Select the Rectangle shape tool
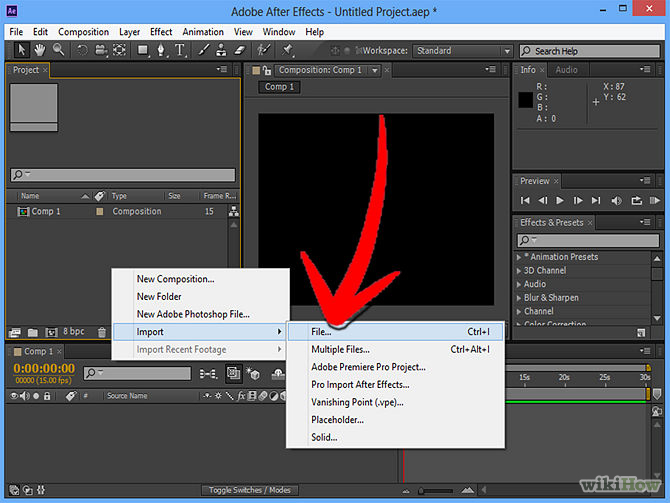This screenshot has height=503, width=670. pos(143,50)
